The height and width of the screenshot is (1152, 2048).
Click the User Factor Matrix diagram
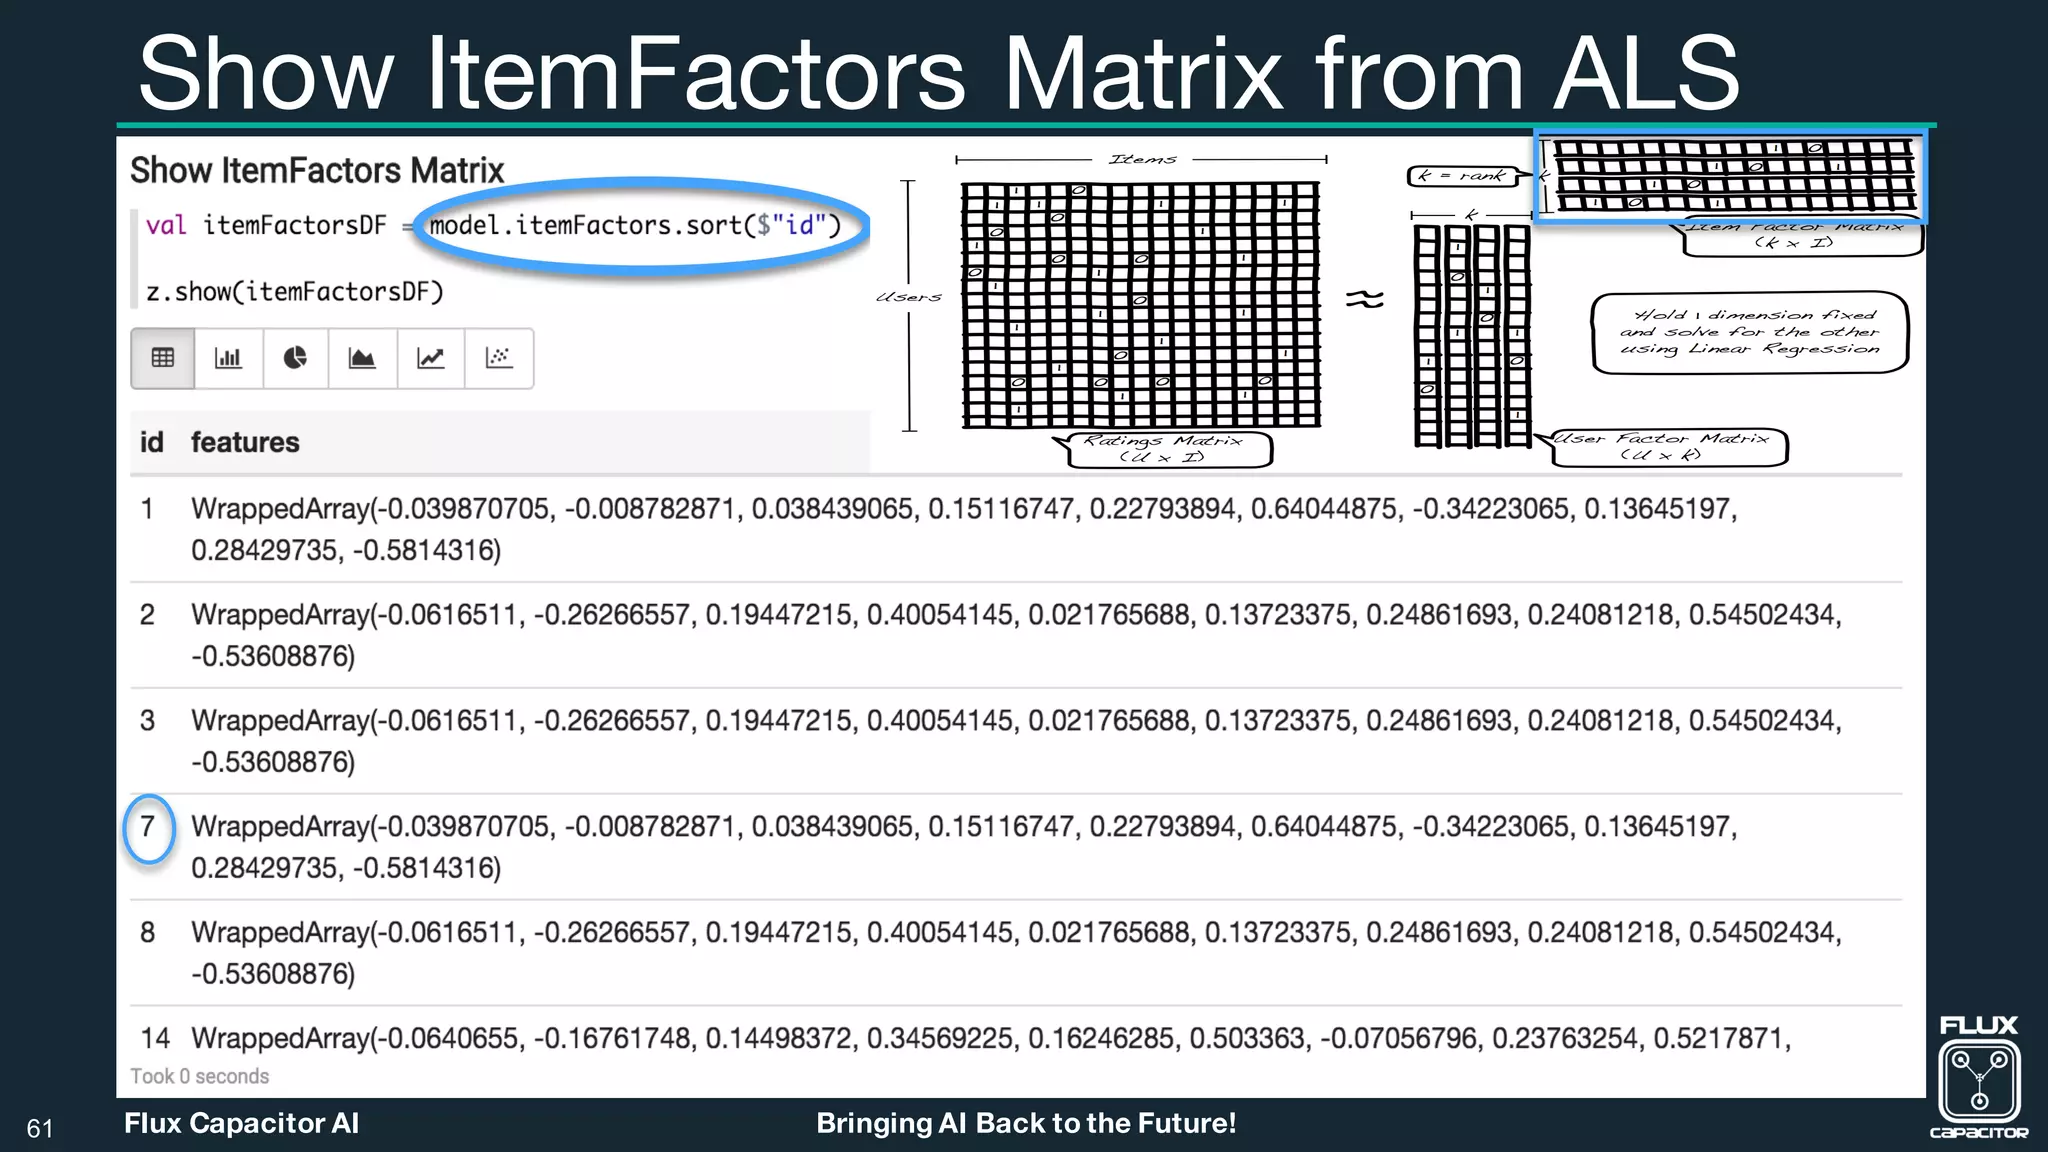[x=1471, y=336]
